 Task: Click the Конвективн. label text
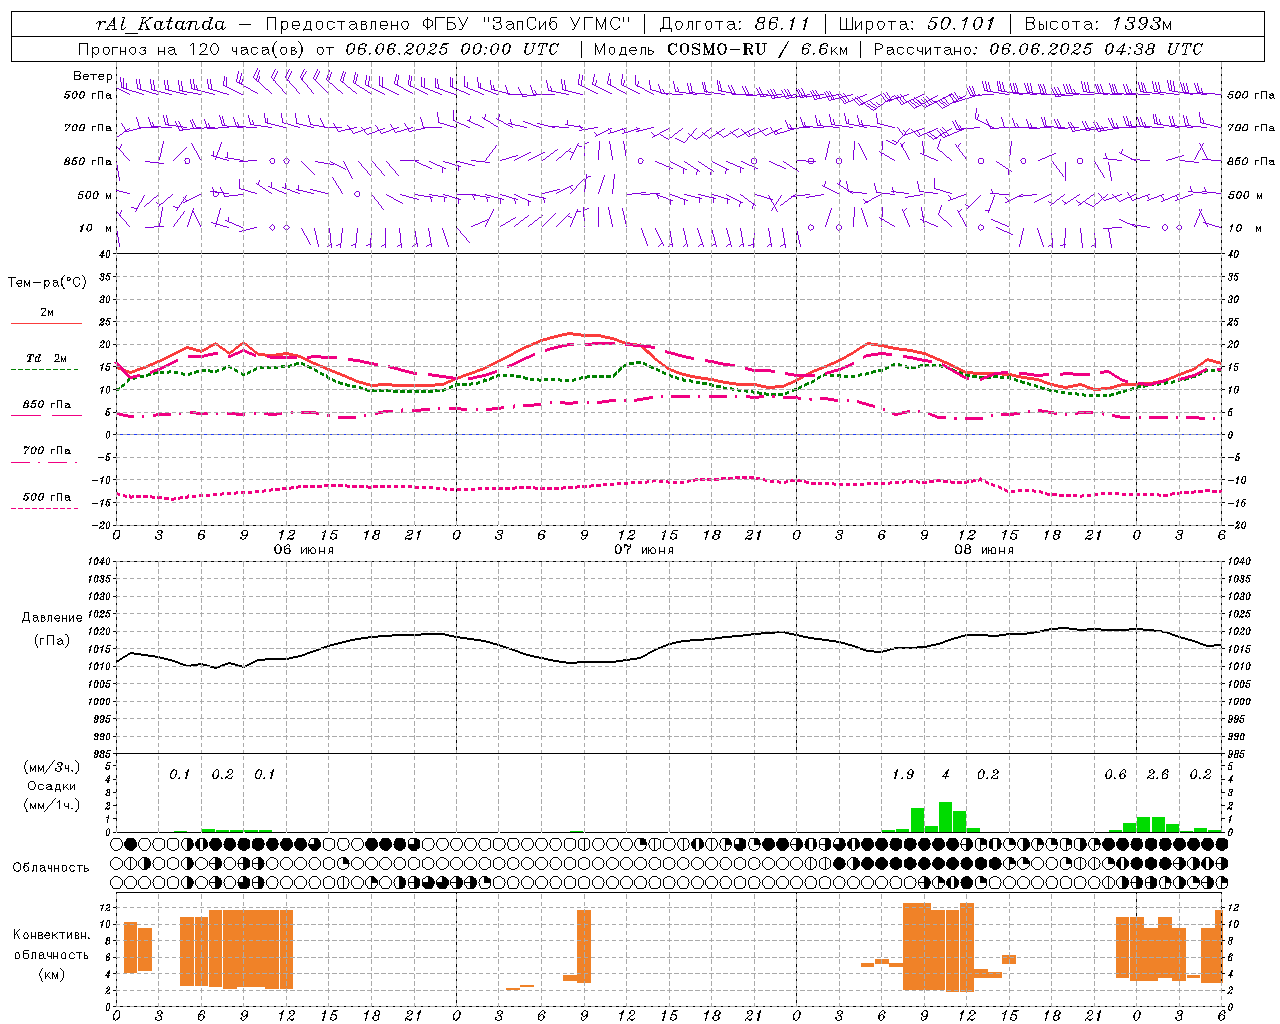tap(52, 935)
